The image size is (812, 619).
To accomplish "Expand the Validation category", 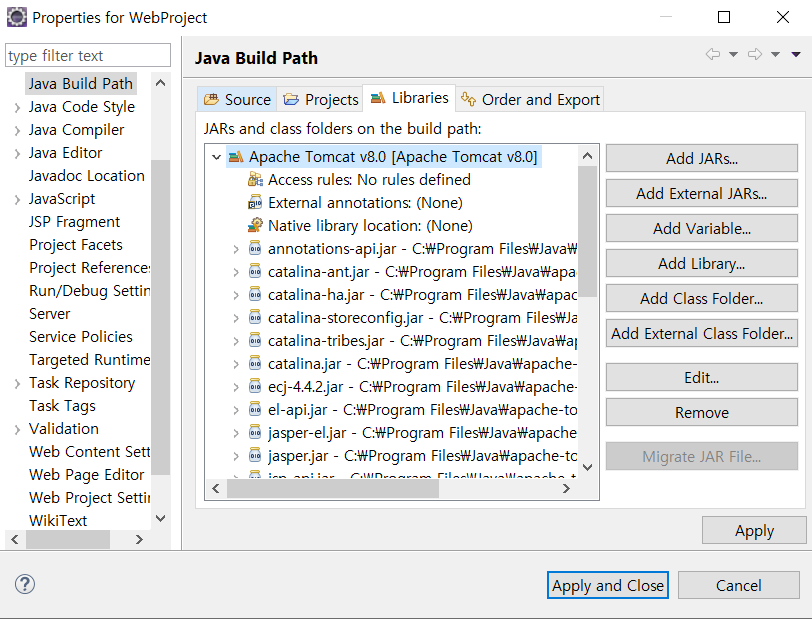I will 18,429.
